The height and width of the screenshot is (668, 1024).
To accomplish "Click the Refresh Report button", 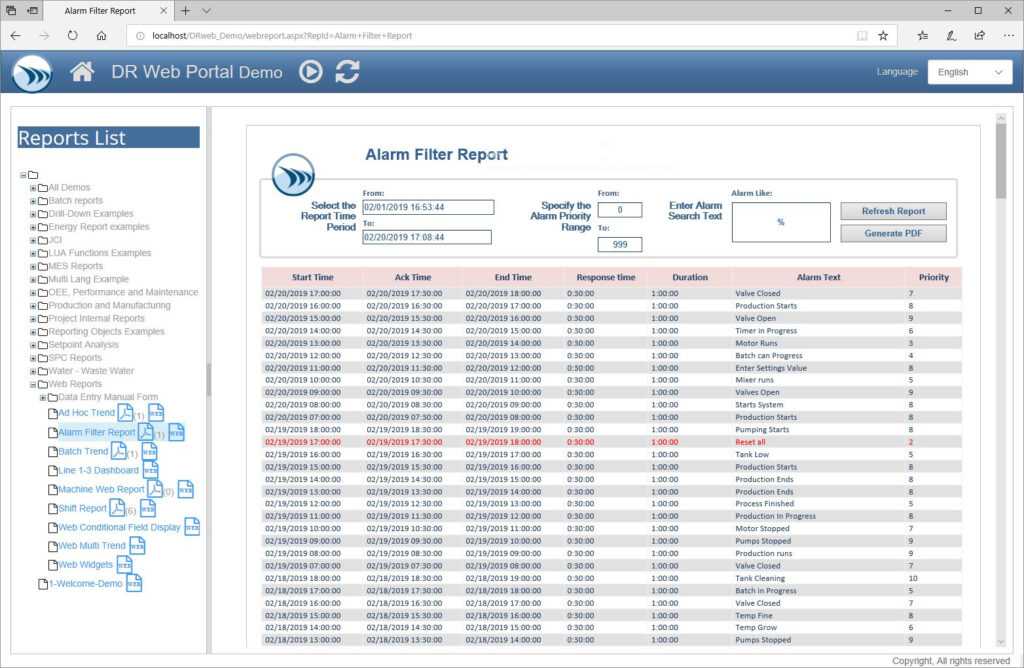I will tap(893, 211).
